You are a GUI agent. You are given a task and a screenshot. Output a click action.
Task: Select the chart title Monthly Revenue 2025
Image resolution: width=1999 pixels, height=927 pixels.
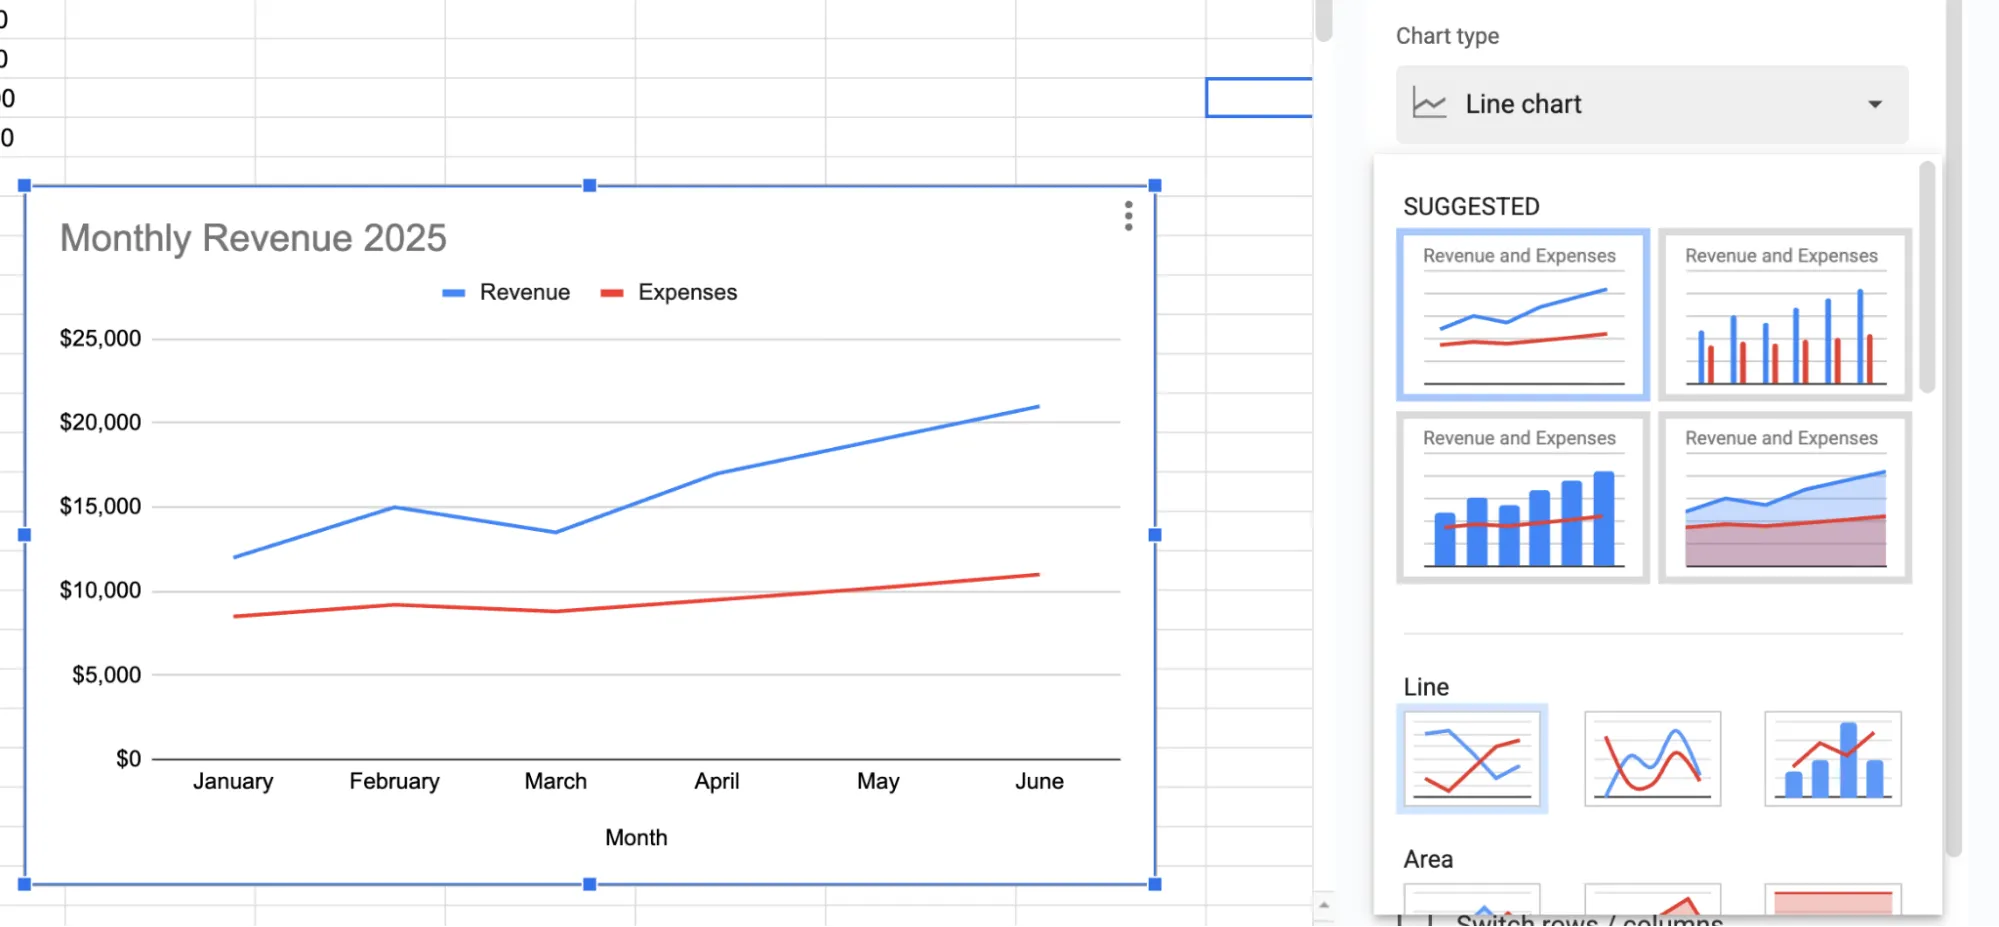252,238
